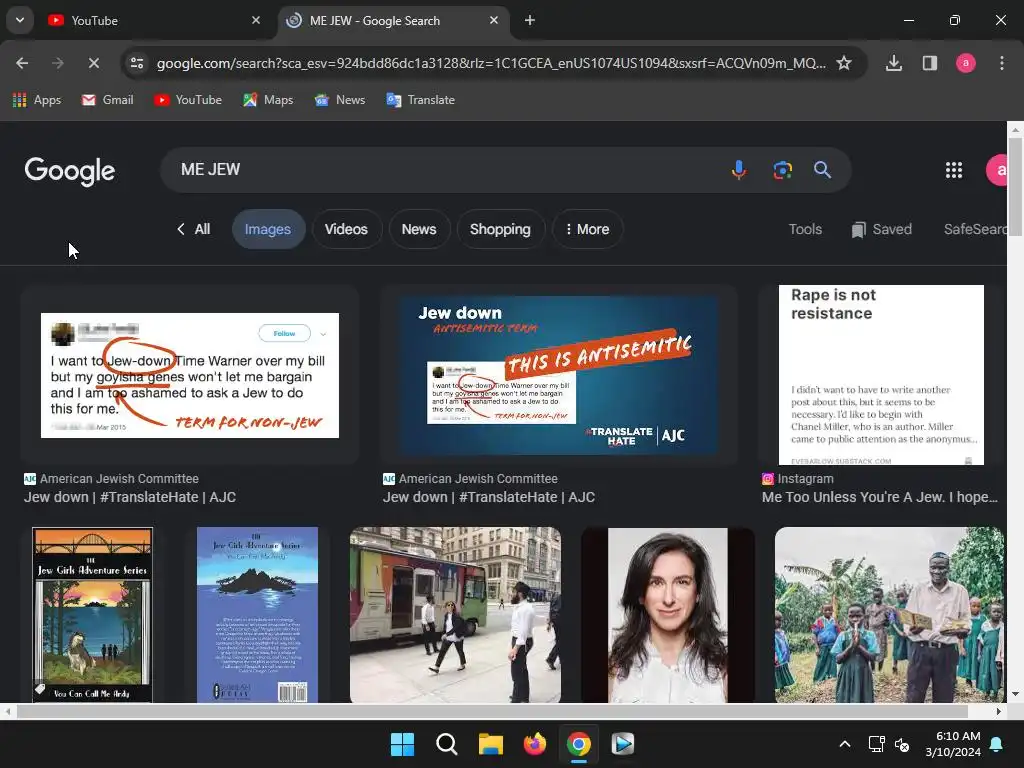Open the Apps bookmark shortcut
This screenshot has height=768, width=1024.
(x=37, y=100)
